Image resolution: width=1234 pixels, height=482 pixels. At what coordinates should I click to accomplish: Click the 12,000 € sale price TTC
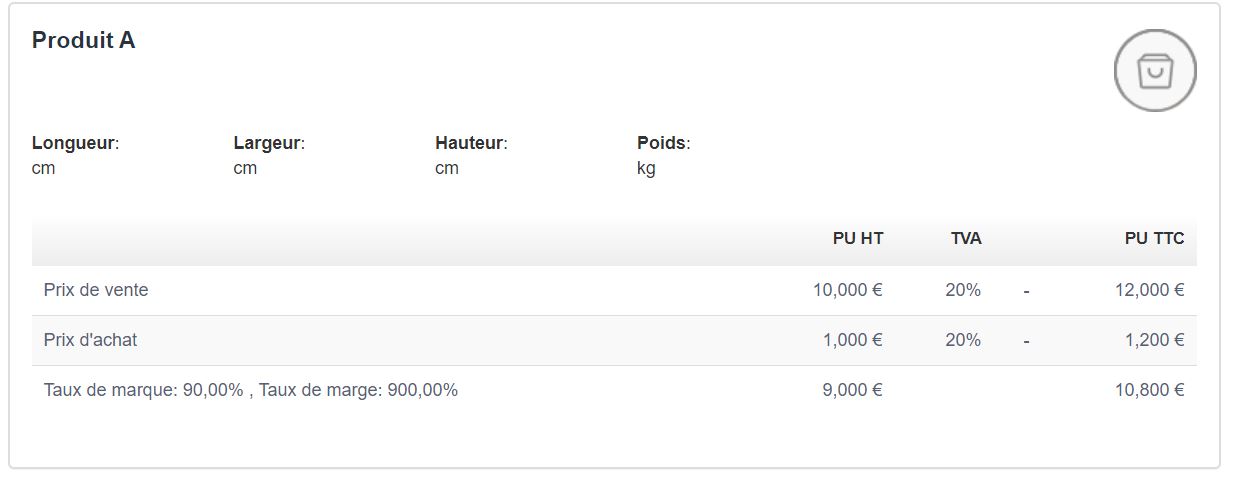click(1150, 290)
